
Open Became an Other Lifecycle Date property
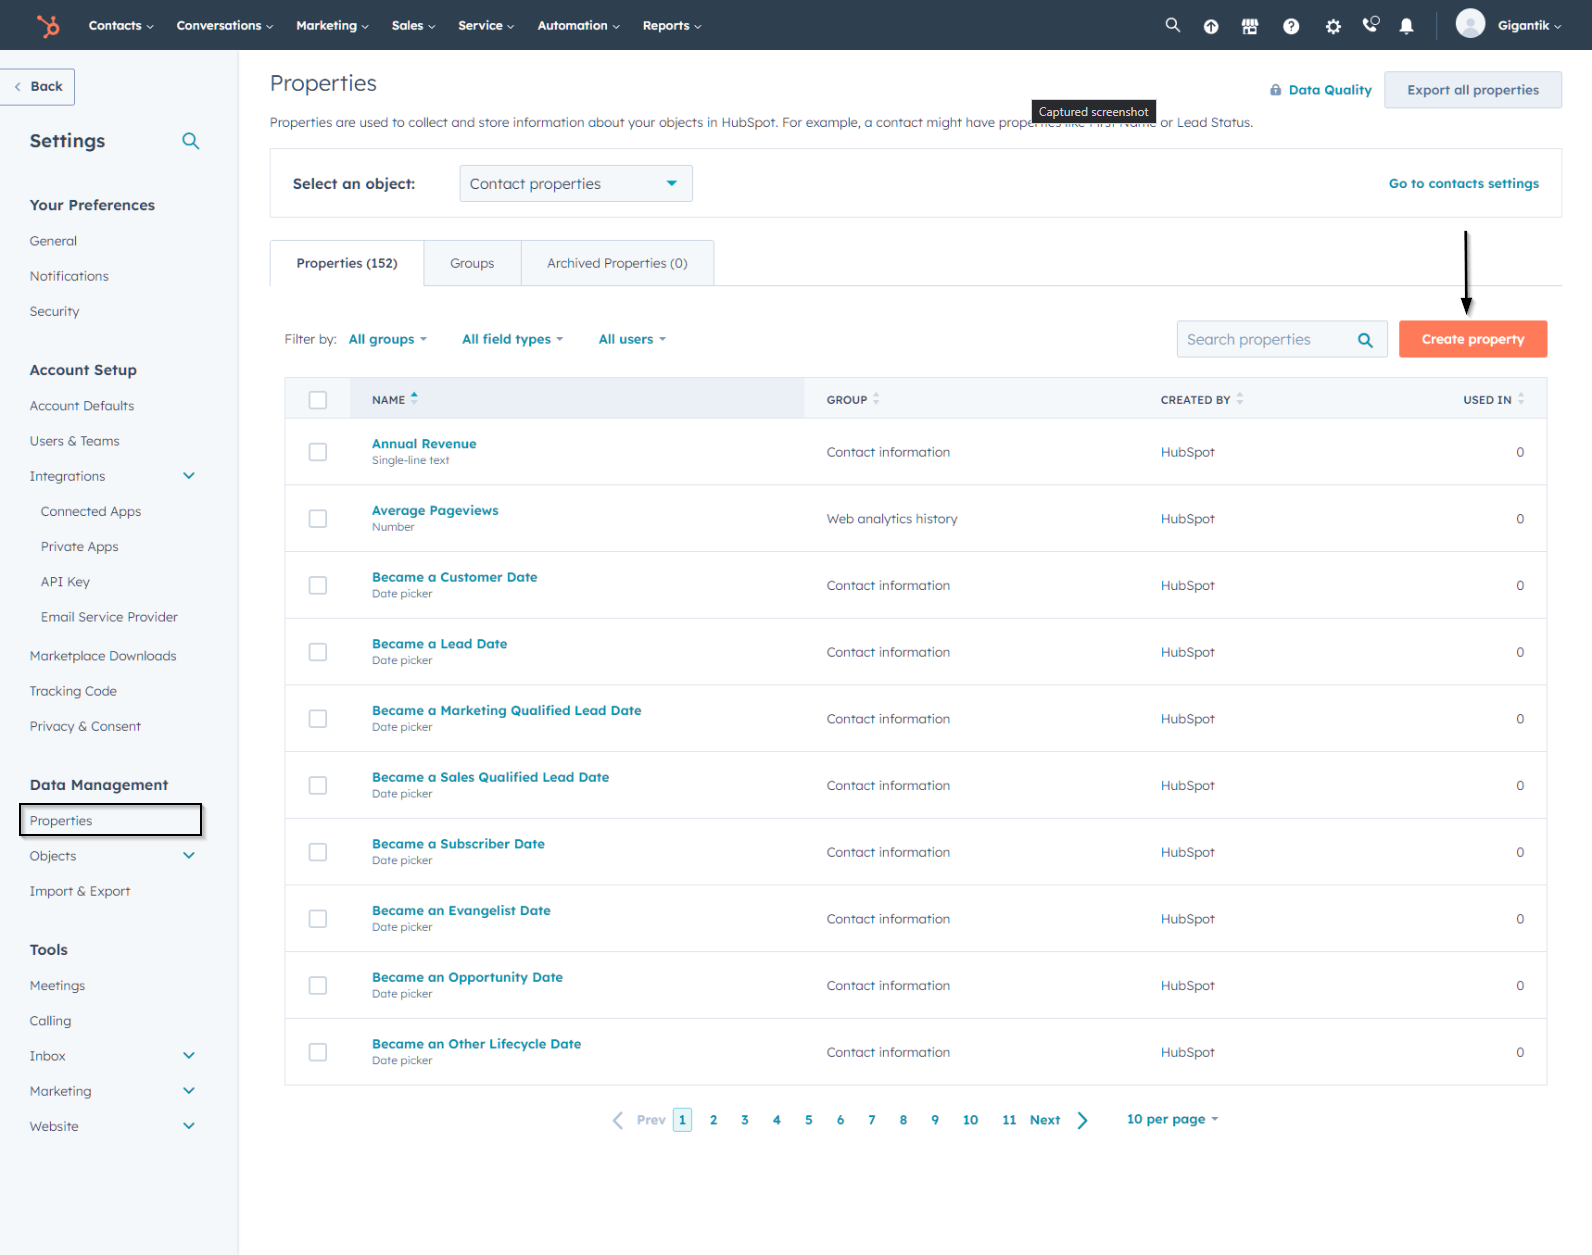[x=476, y=1044]
